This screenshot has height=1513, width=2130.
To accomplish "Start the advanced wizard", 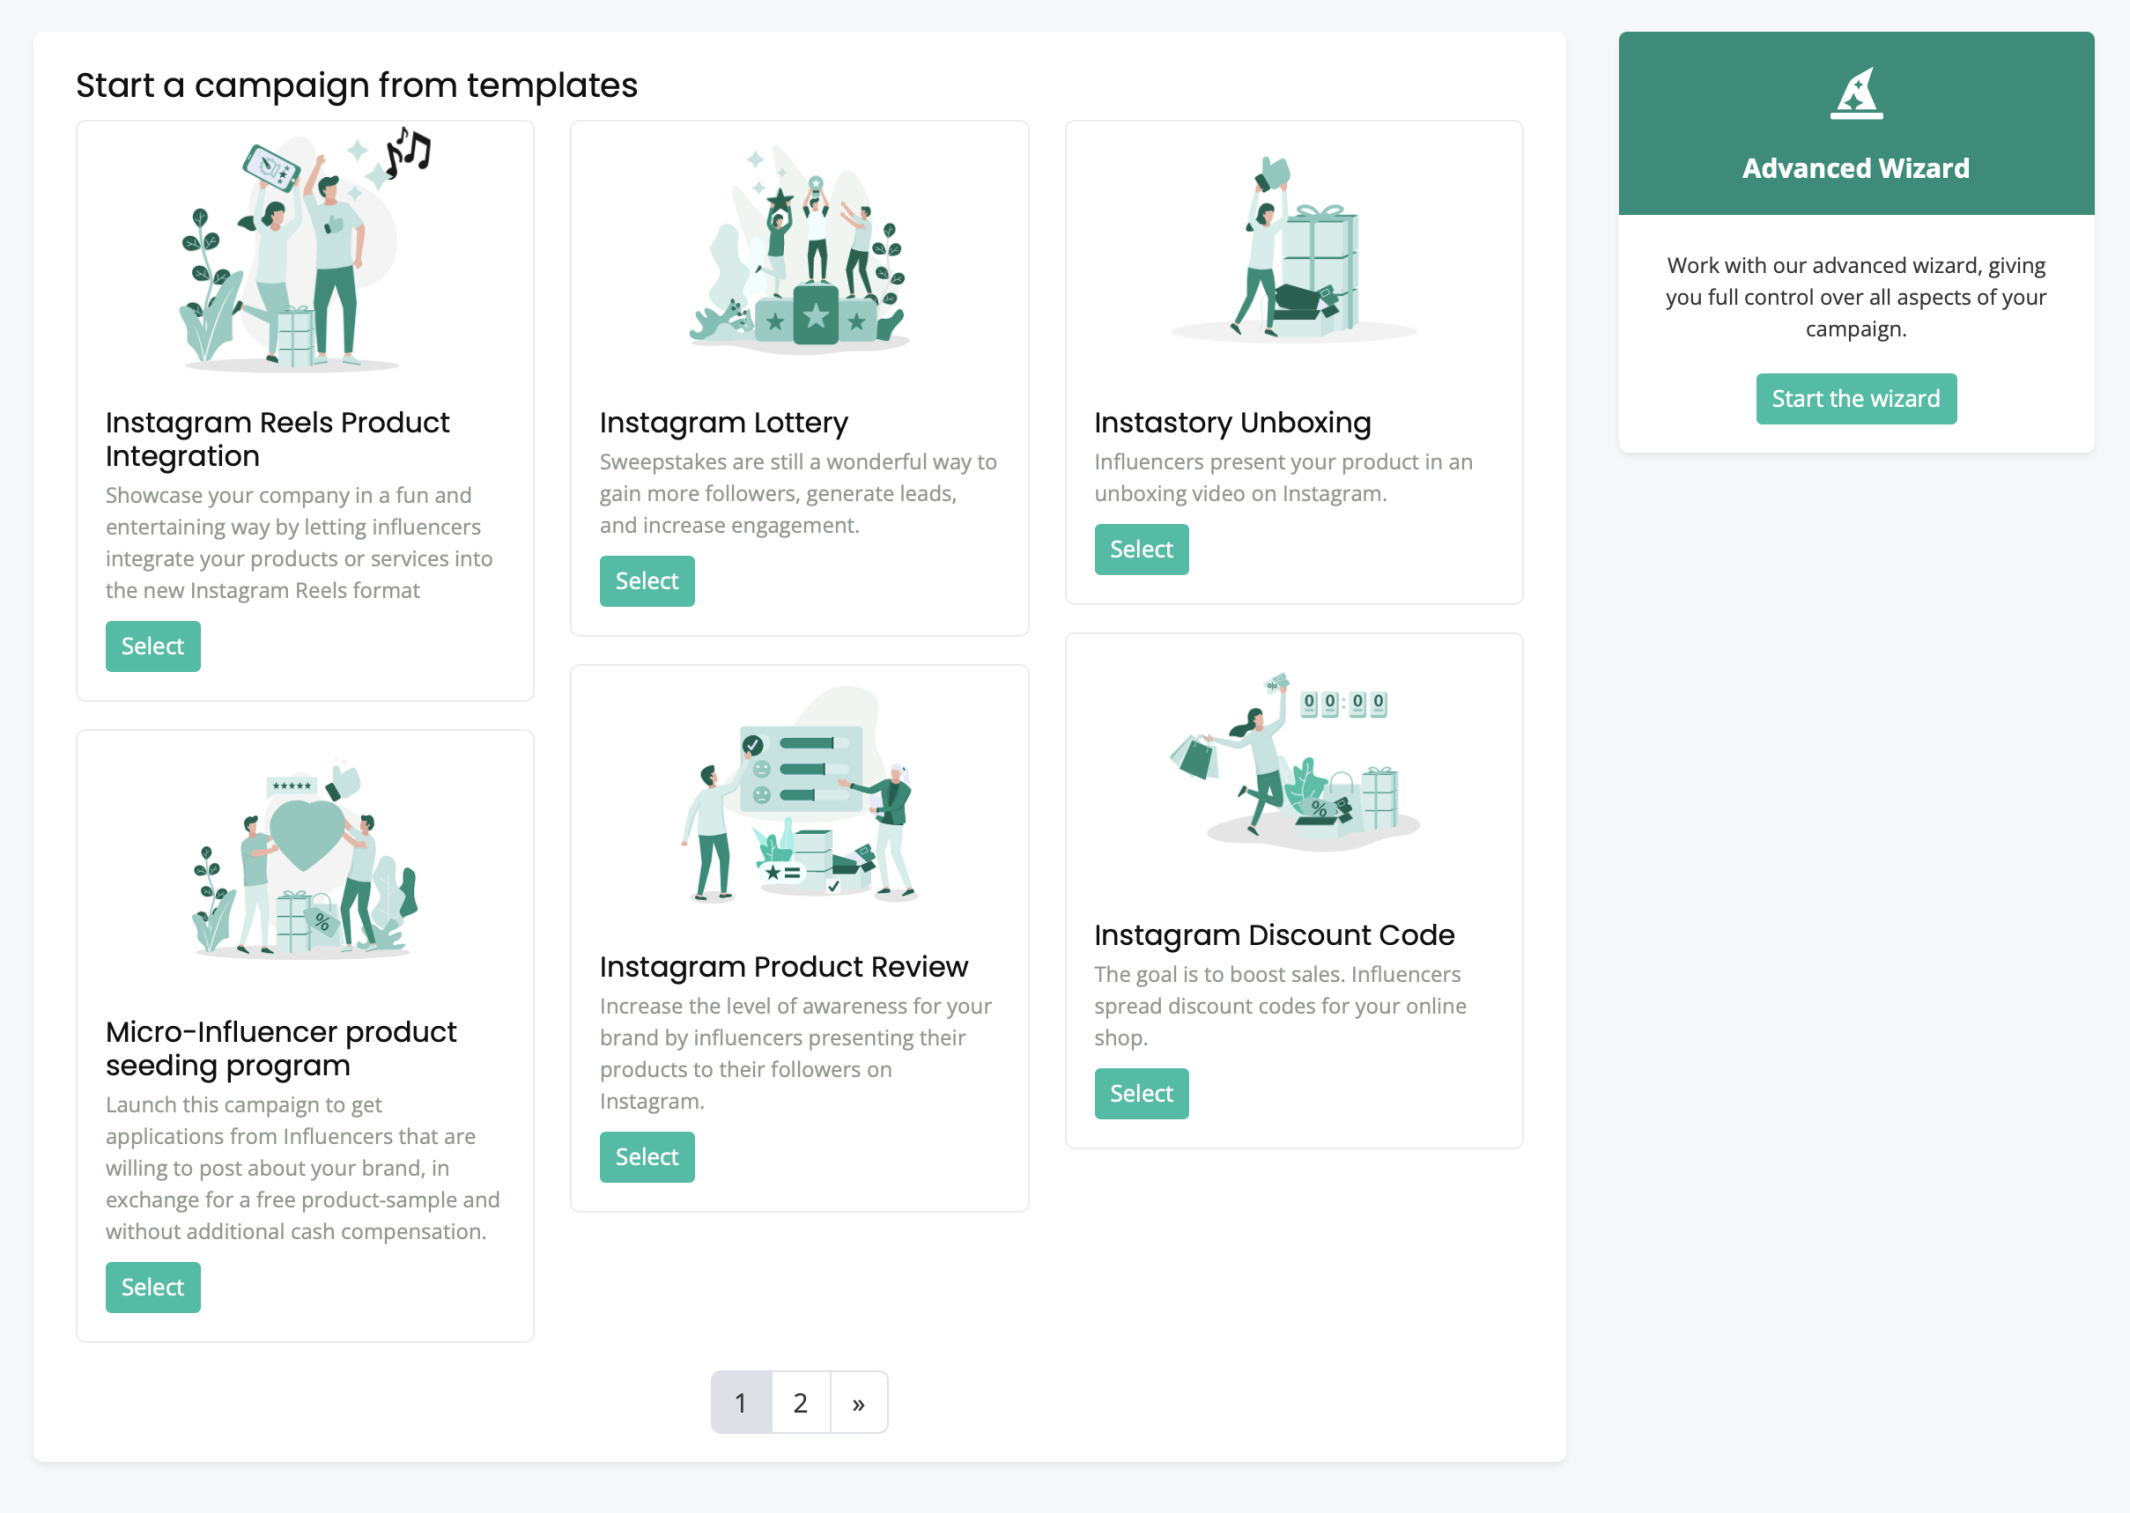I will click(x=1856, y=399).
